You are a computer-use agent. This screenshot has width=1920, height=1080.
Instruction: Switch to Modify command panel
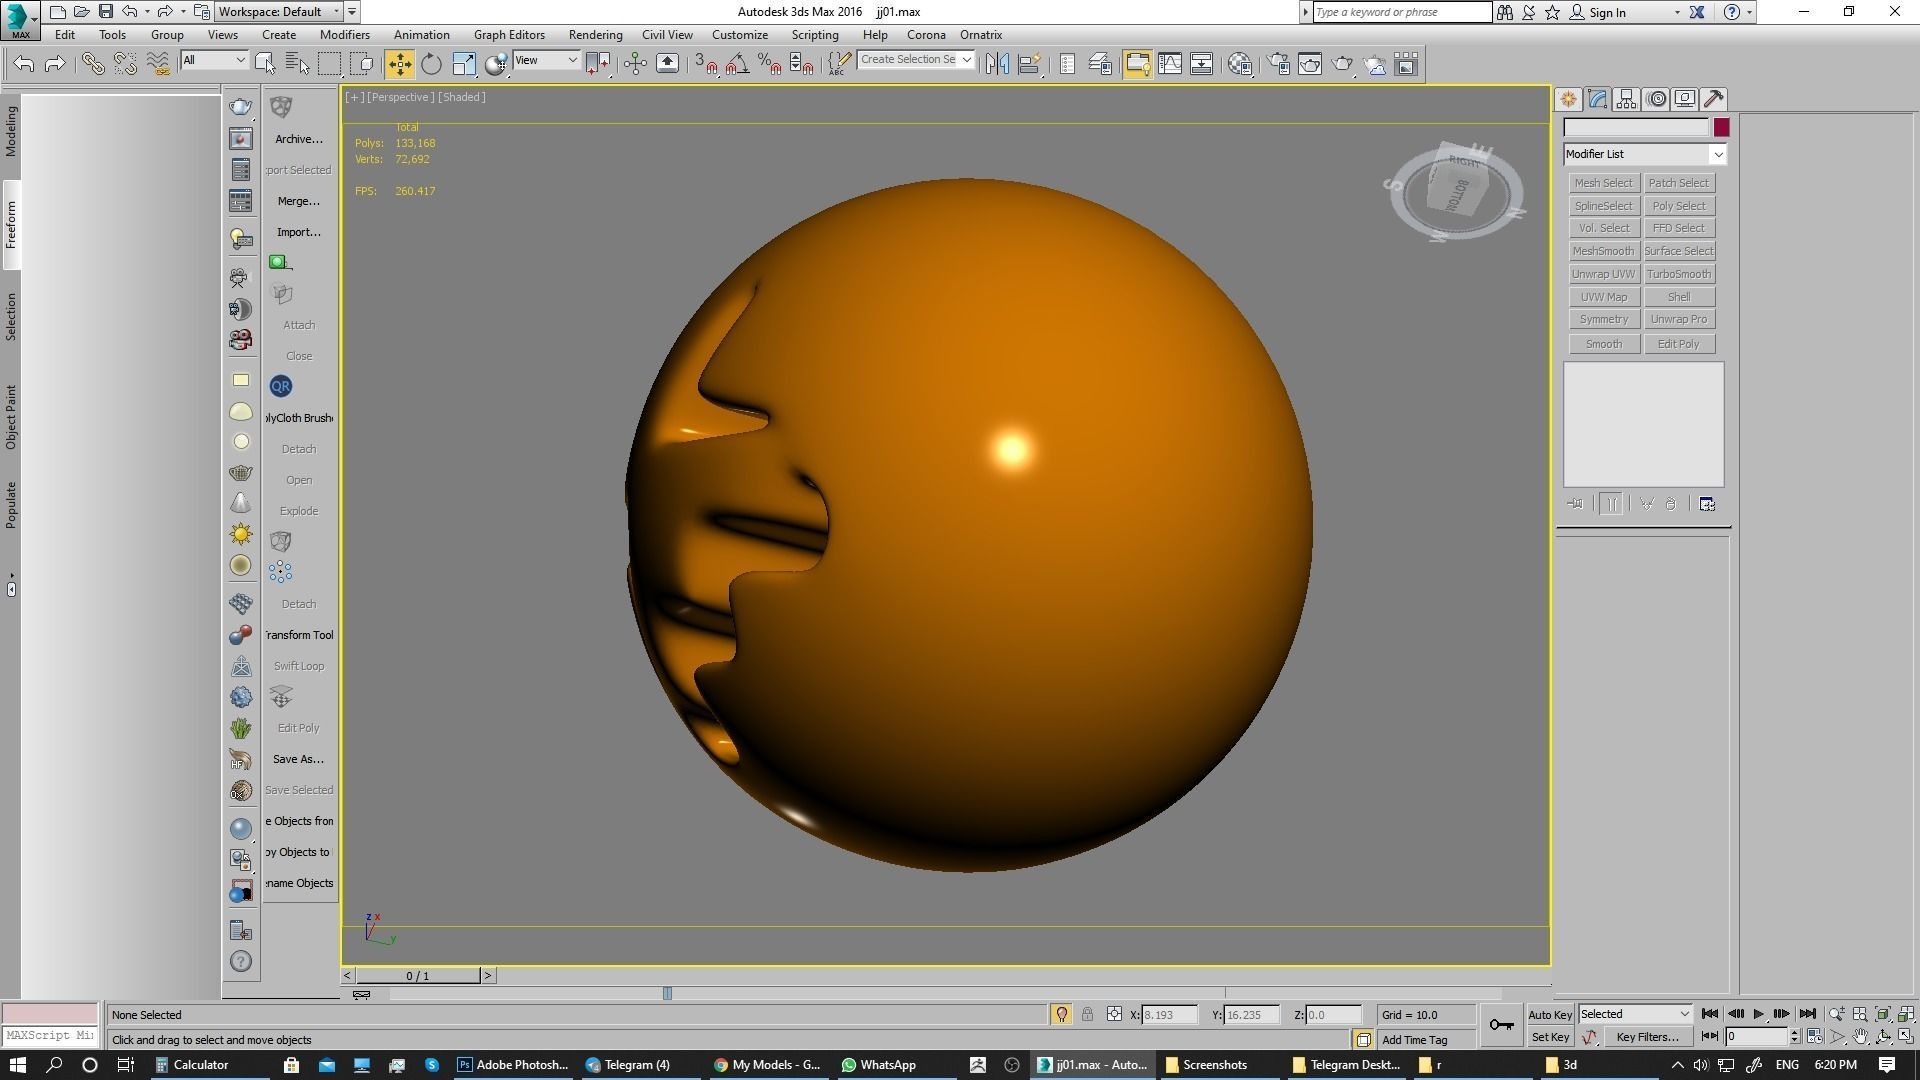tap(1597, 99)
